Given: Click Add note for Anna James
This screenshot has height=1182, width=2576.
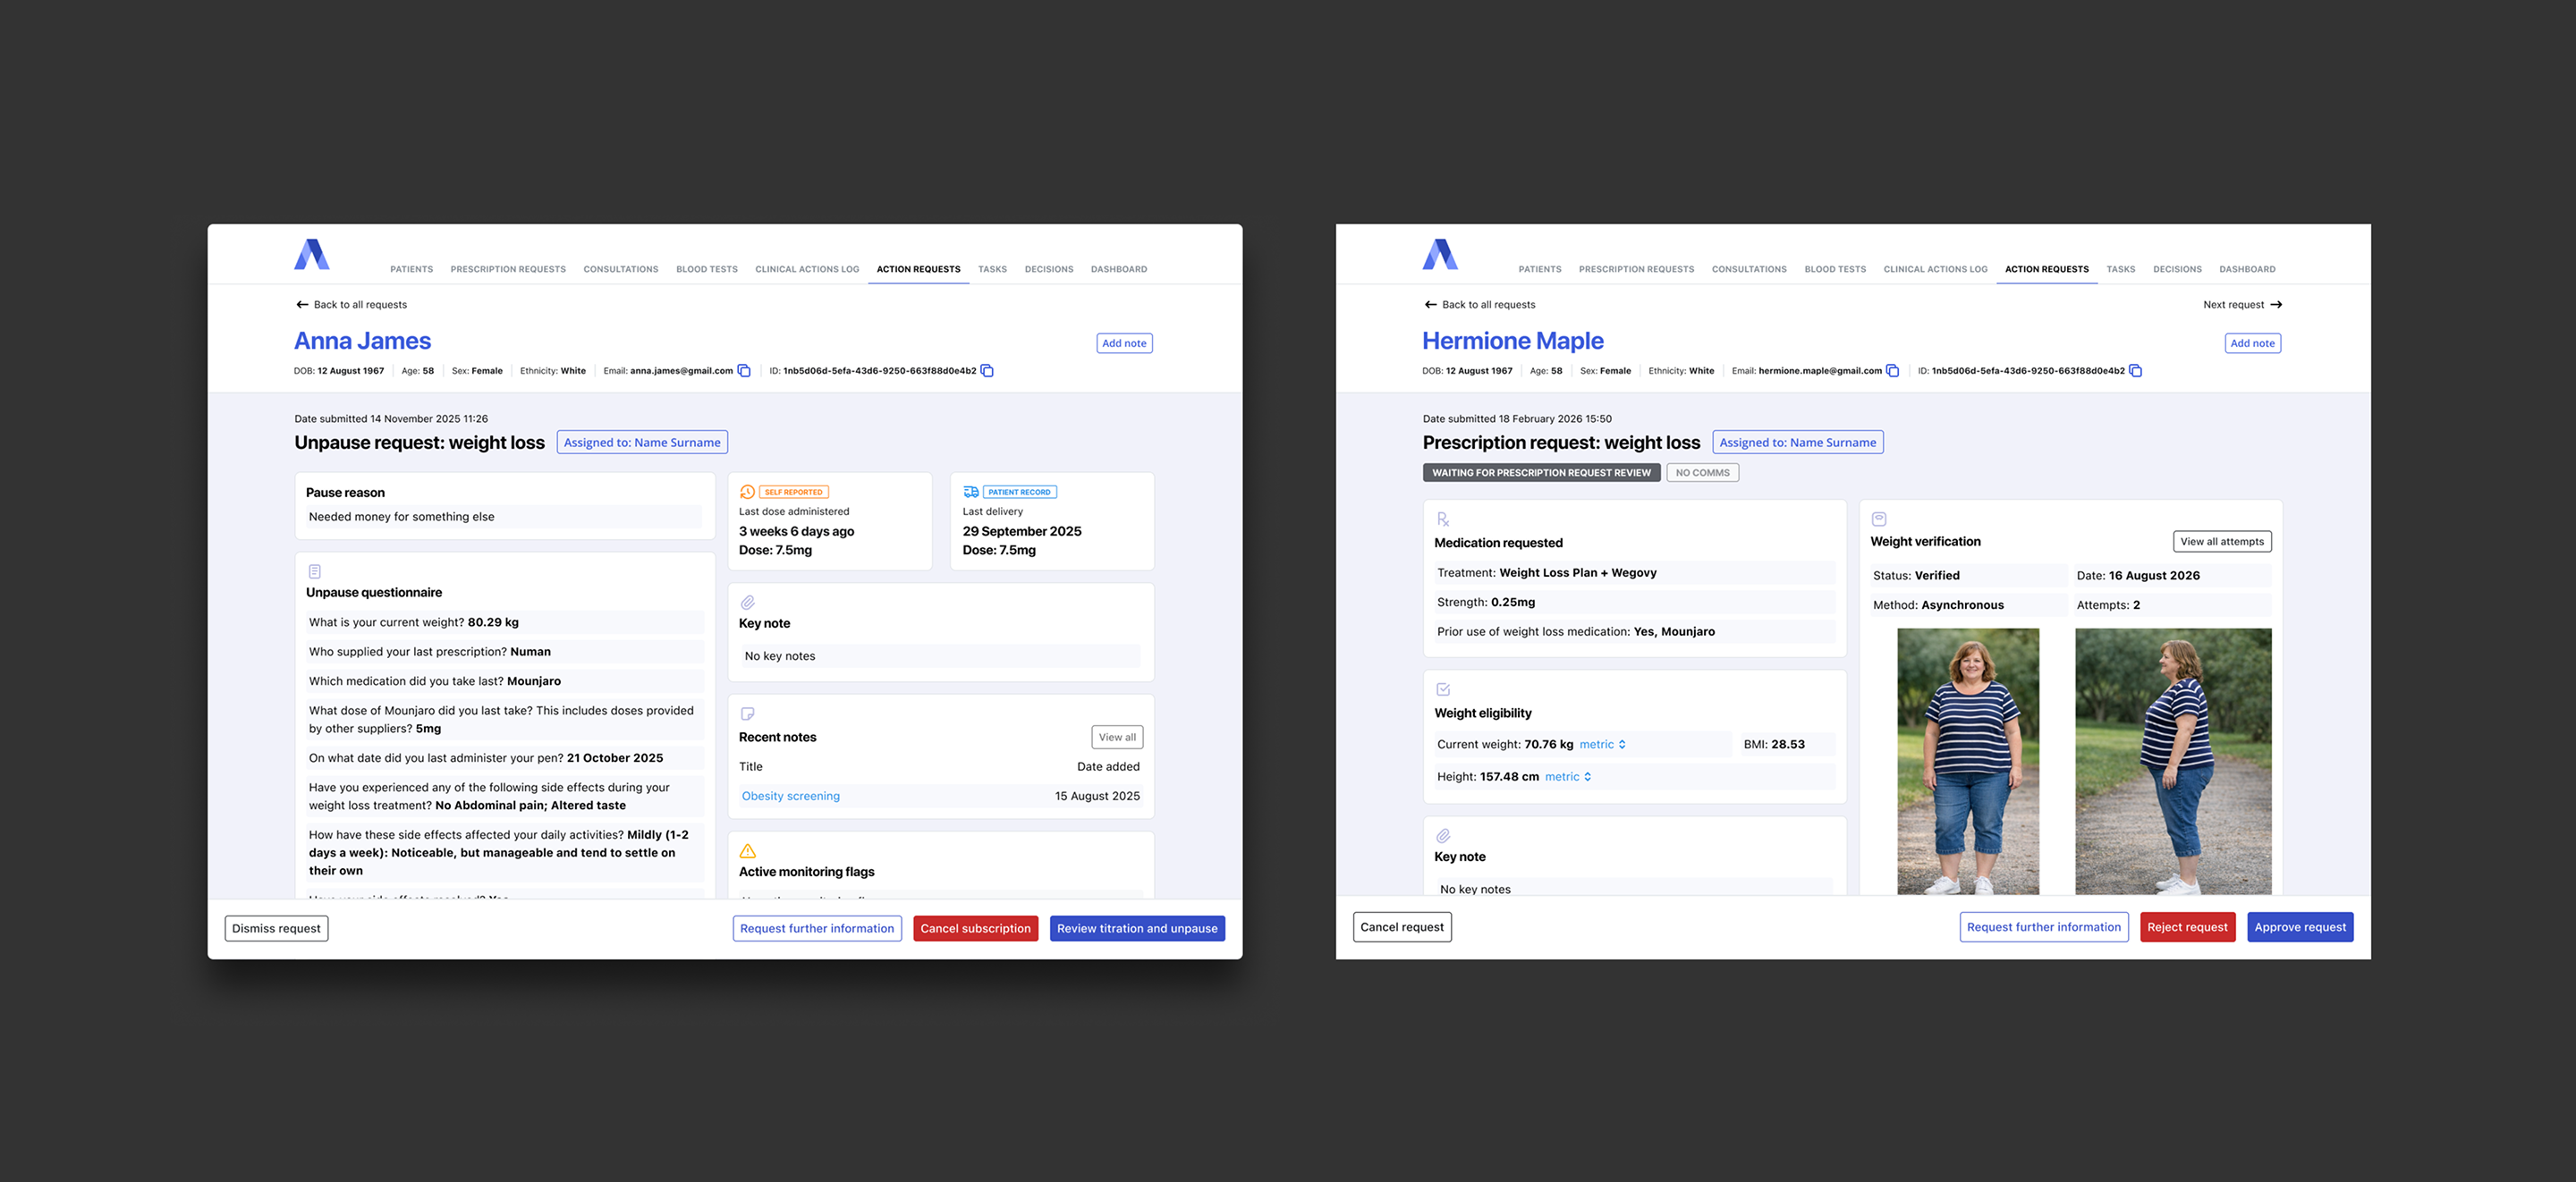Looking at the screenshot, I should tap(1124, 343).
